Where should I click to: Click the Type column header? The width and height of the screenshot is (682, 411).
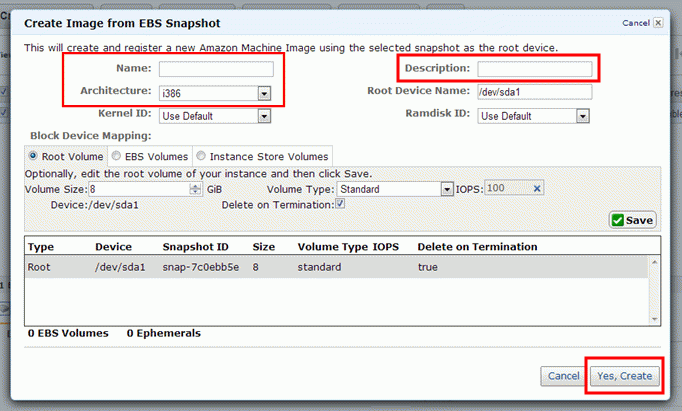pyautogui.click(x=41, y=247)
